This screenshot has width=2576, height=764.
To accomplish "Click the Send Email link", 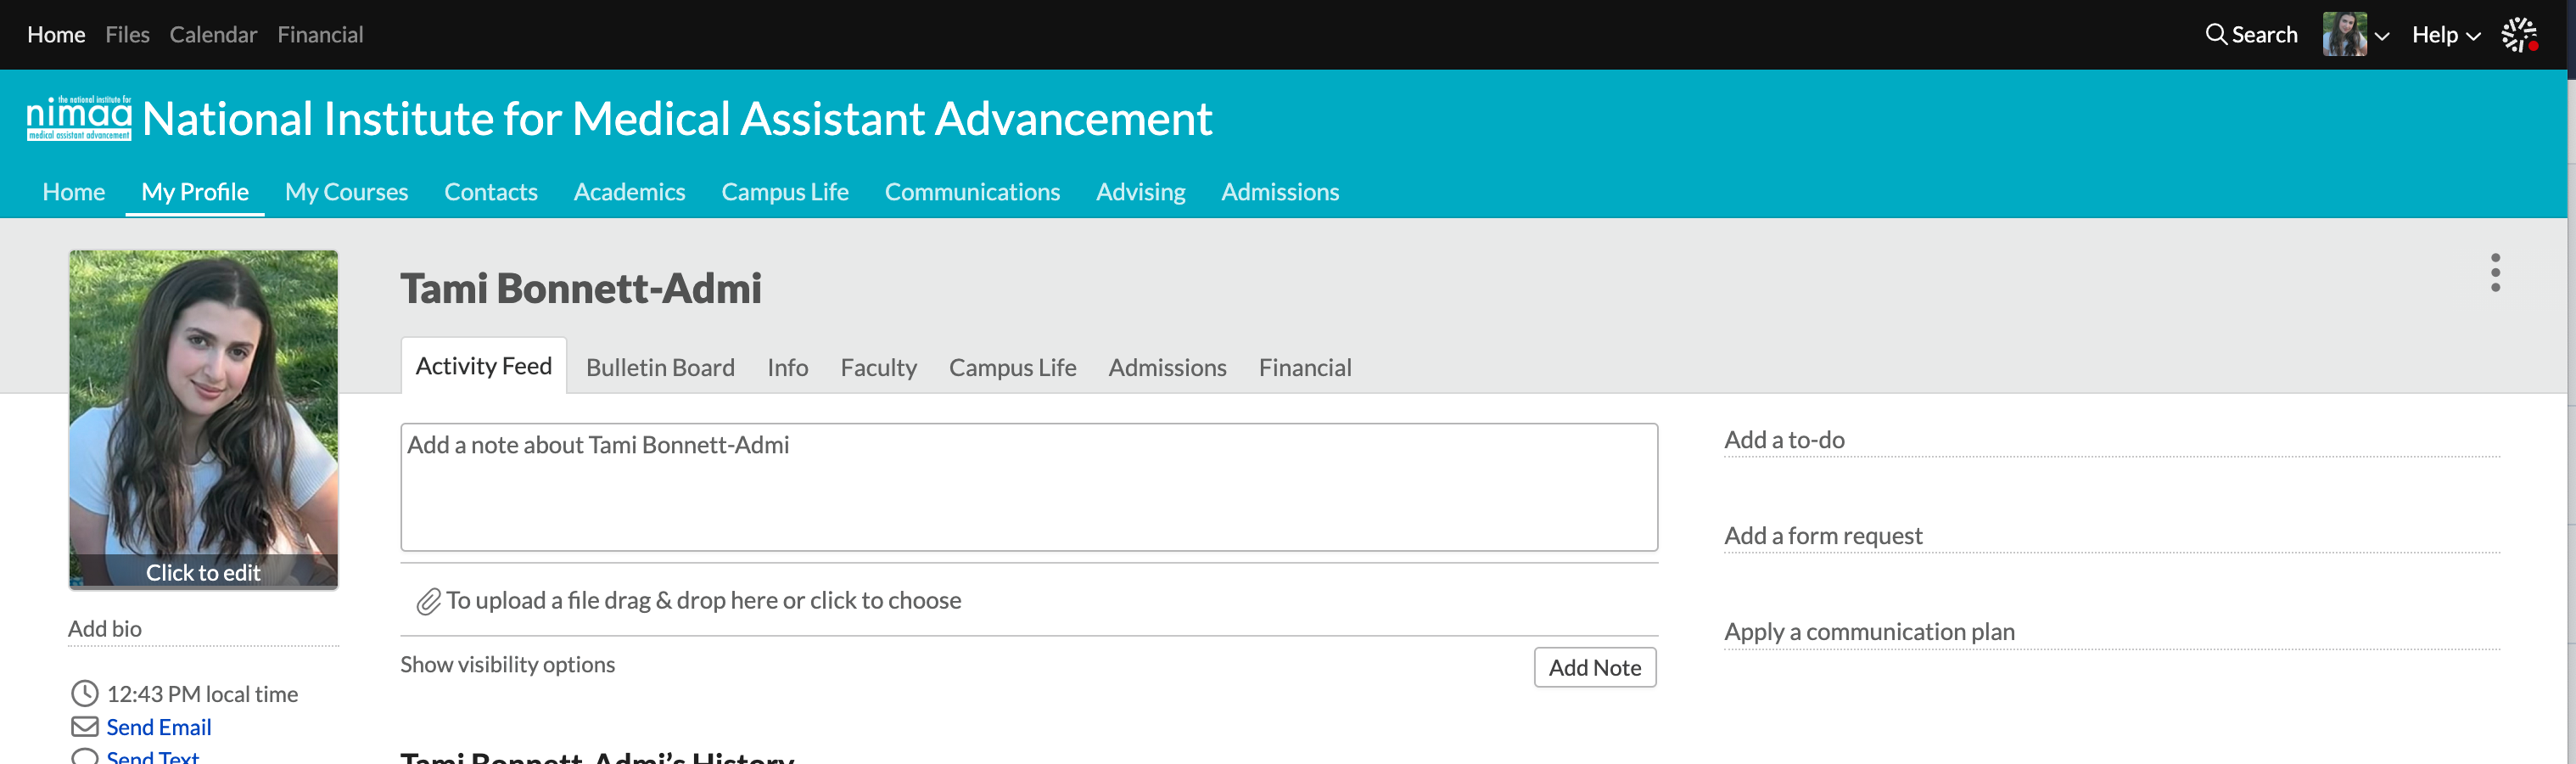I will [159, 727].
